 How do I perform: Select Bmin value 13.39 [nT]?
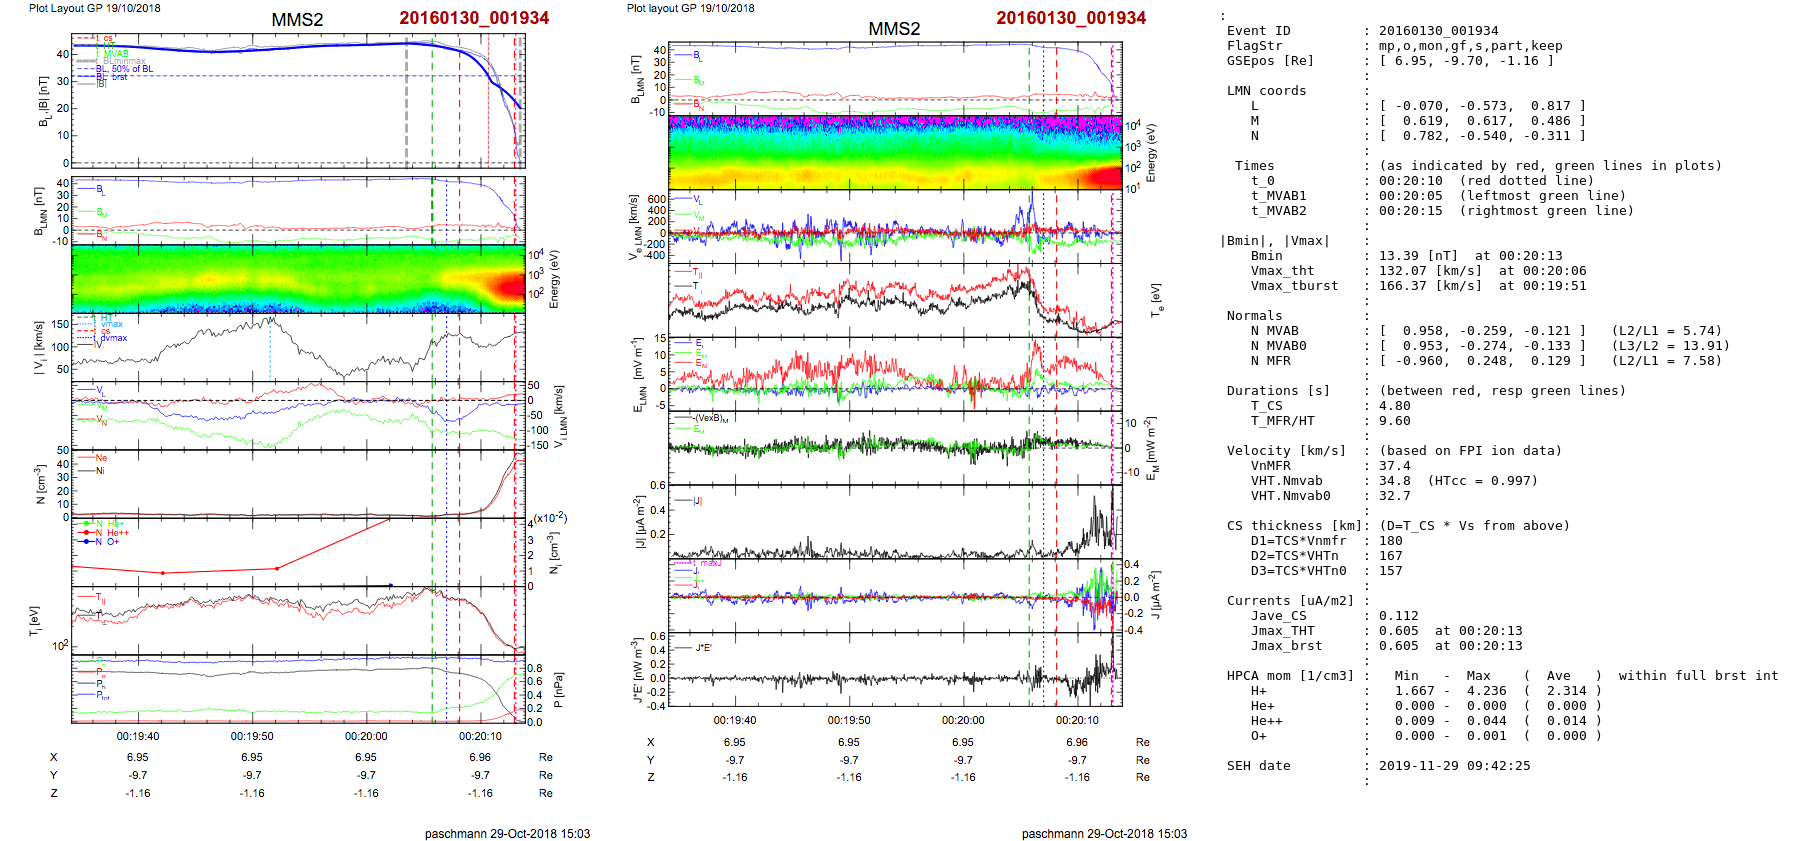click(x=1418, y=256)
